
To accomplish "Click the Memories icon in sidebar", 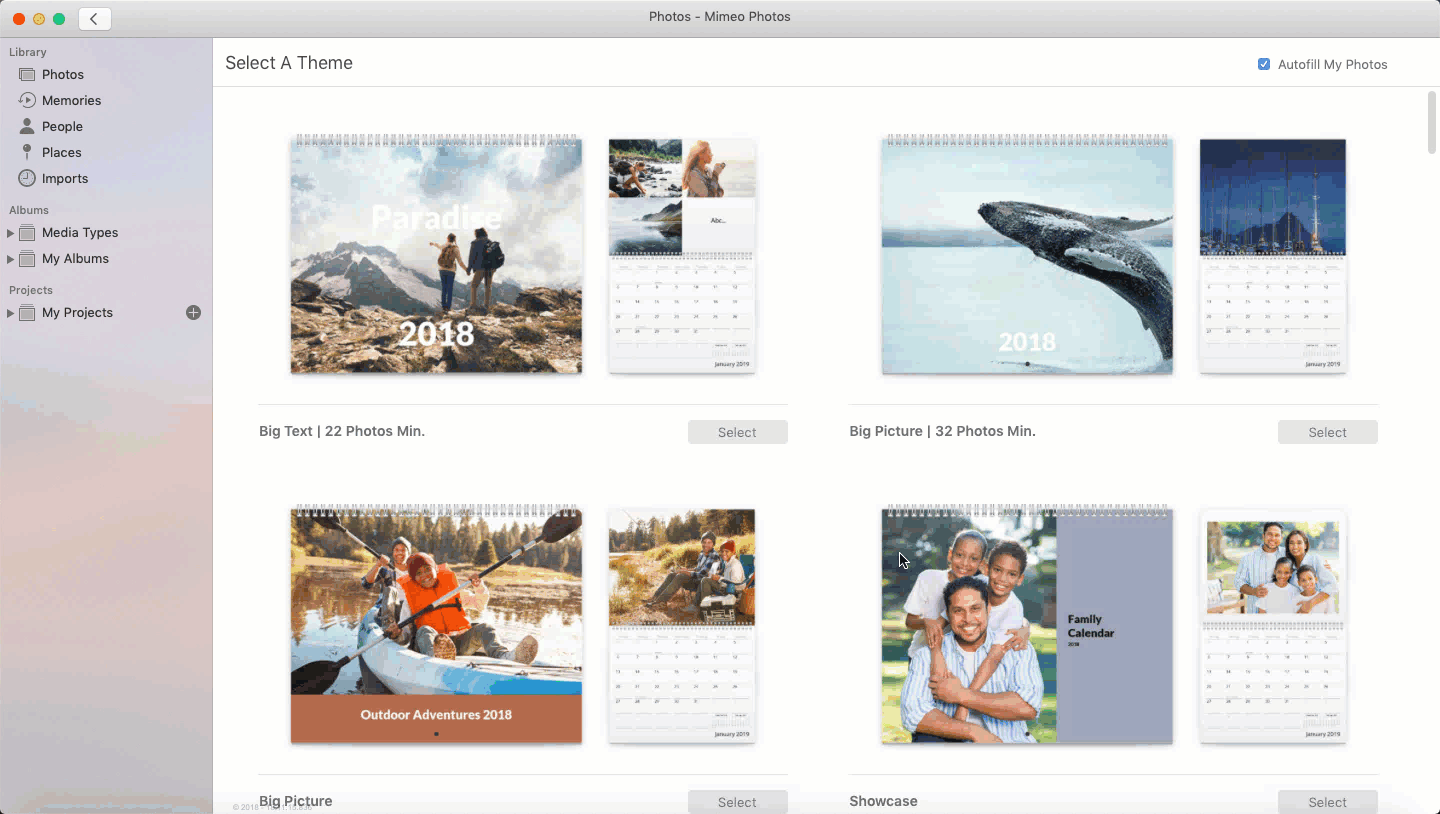I will pyautogui.click(x=27, y=100).
